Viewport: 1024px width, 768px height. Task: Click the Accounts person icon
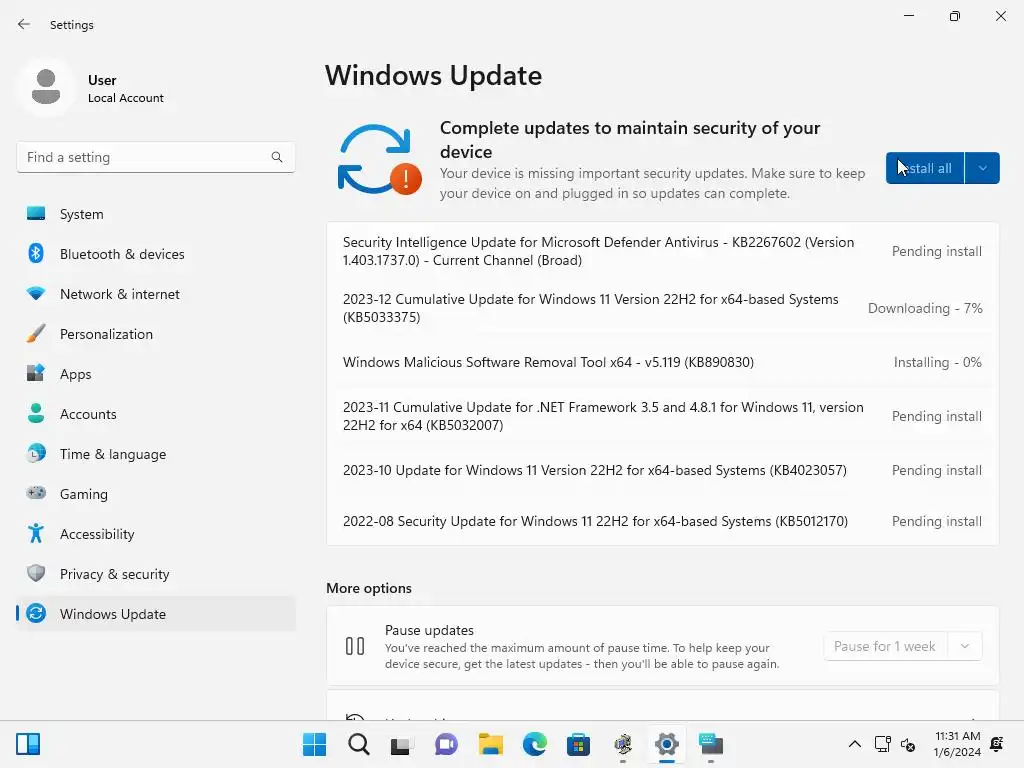pyautogui.click(x=36, y=413)
